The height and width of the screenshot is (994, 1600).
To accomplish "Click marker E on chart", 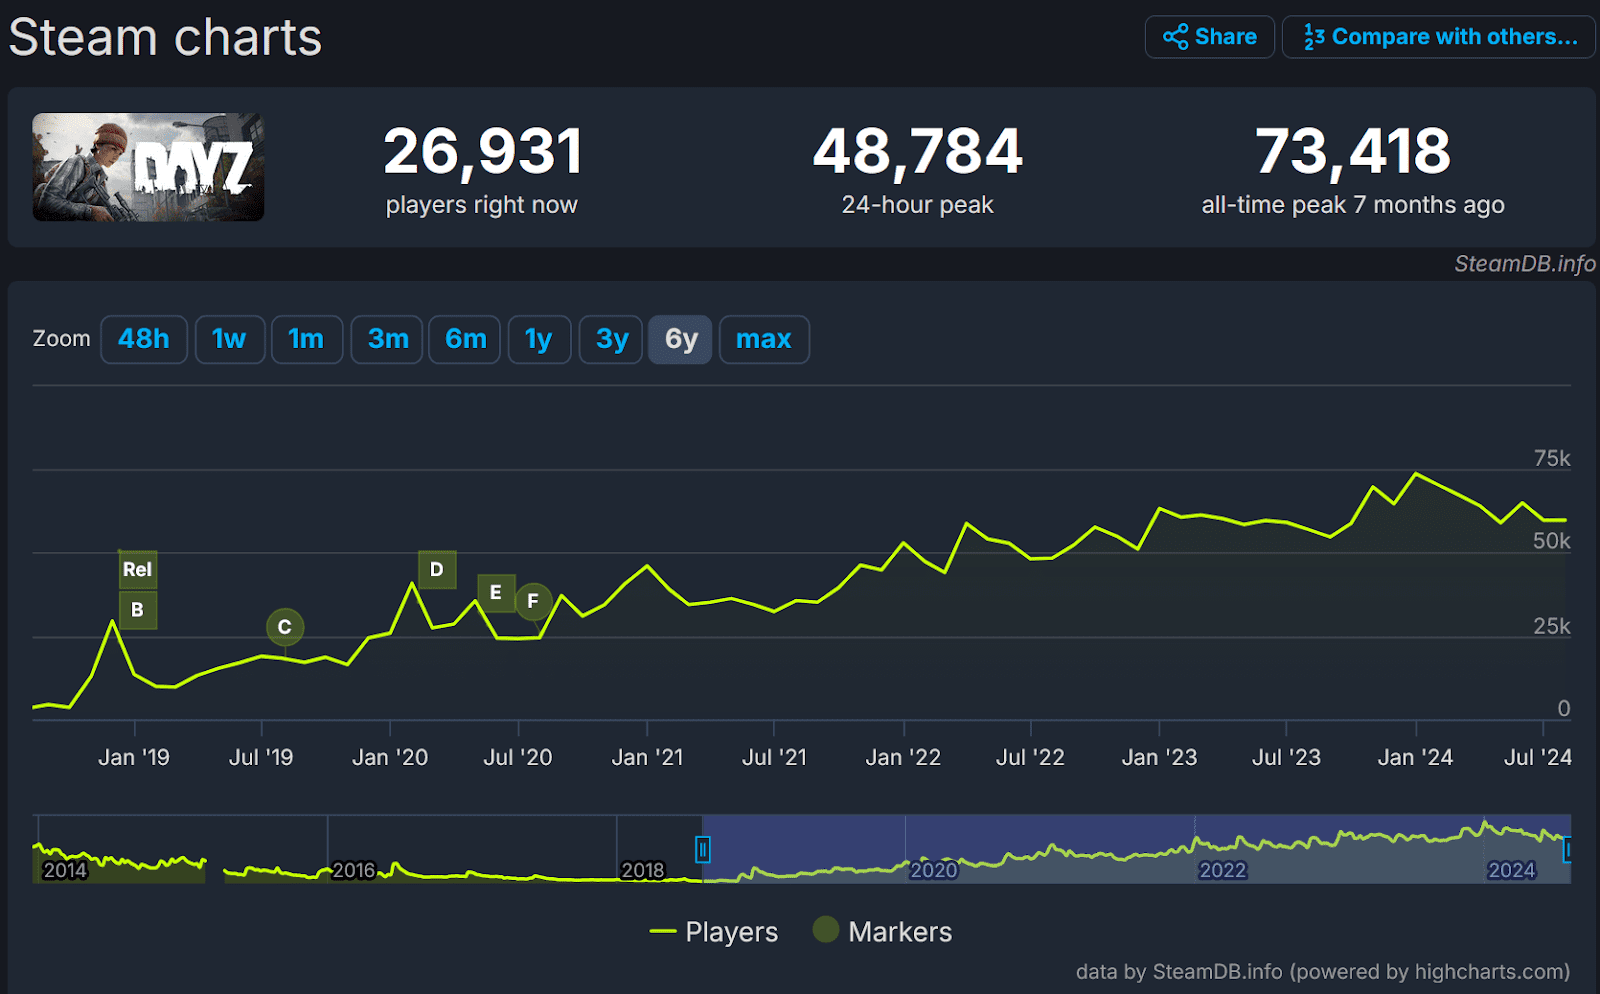I will pos(496,593).
